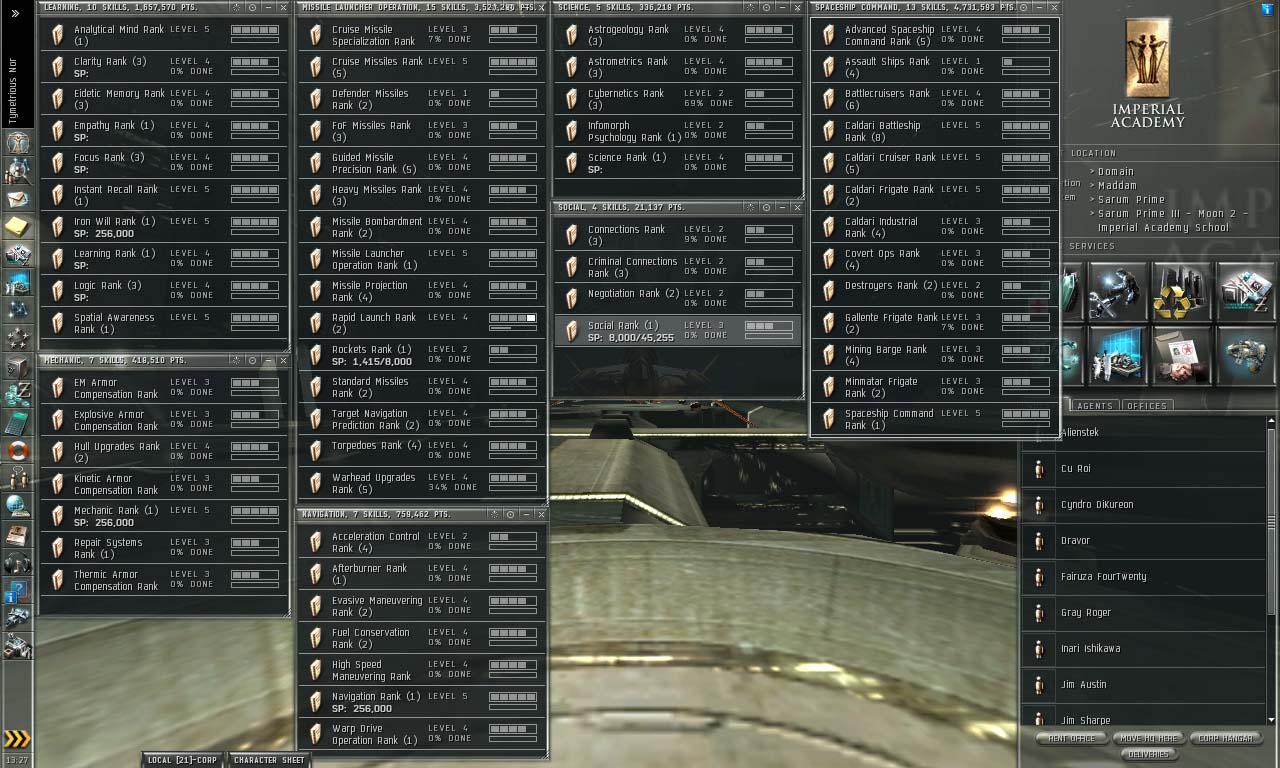Click the guest icon beside Gray Roger

tap(1039, 613)
